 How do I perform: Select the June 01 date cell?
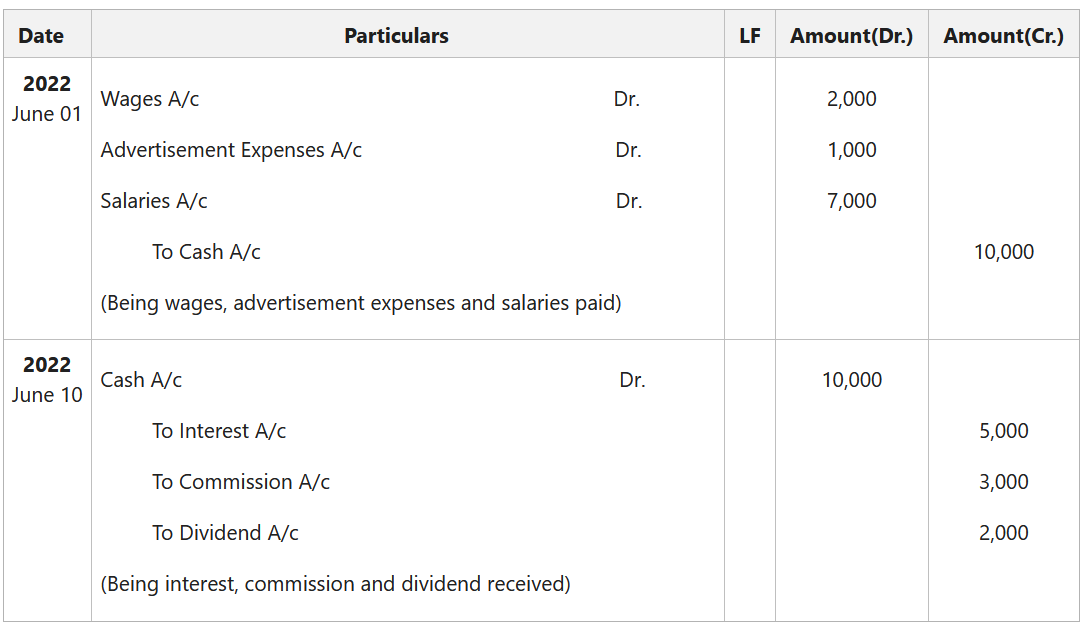(x=47, y=99)
